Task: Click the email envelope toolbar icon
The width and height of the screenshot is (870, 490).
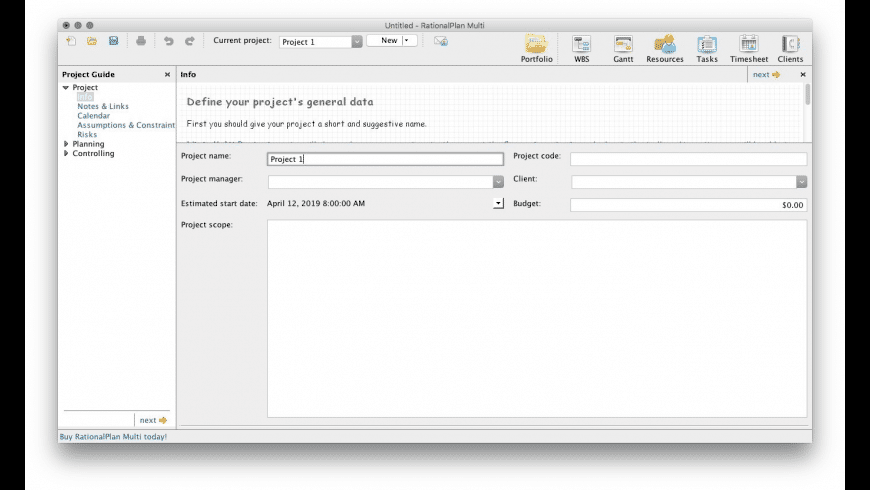Action: coord(441,41)
